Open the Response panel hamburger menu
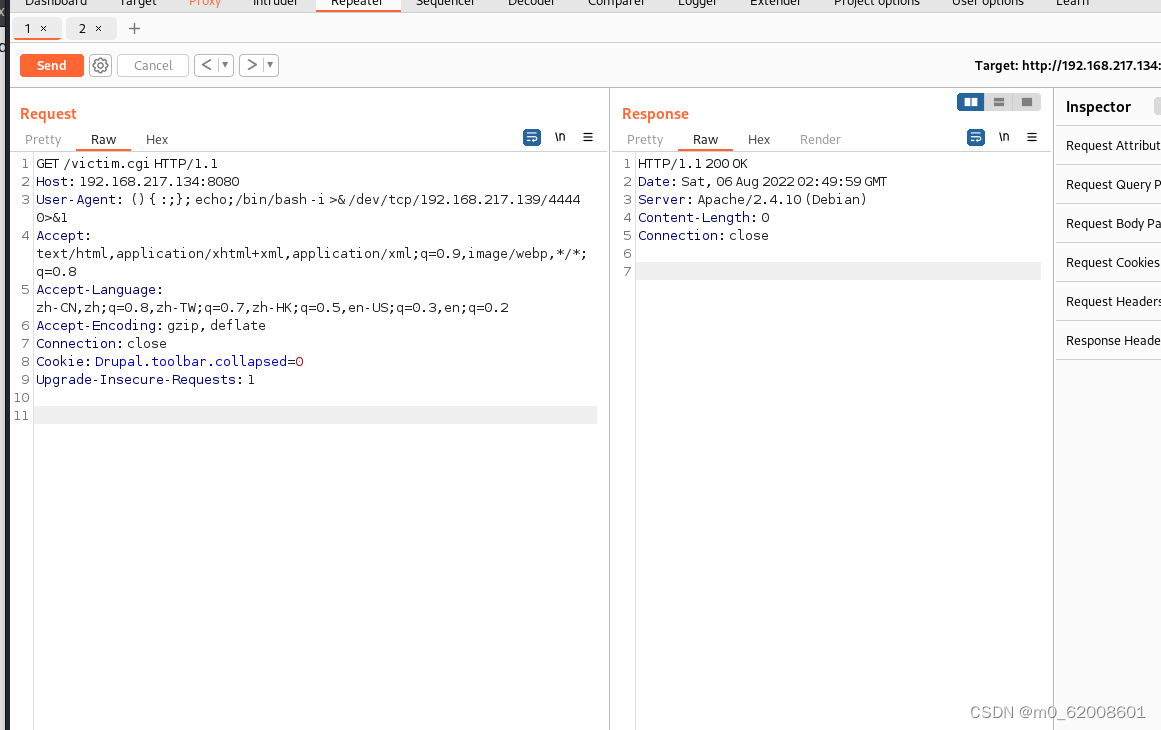Viewport: 1161px width, 730px height. tap(1032, 137)
